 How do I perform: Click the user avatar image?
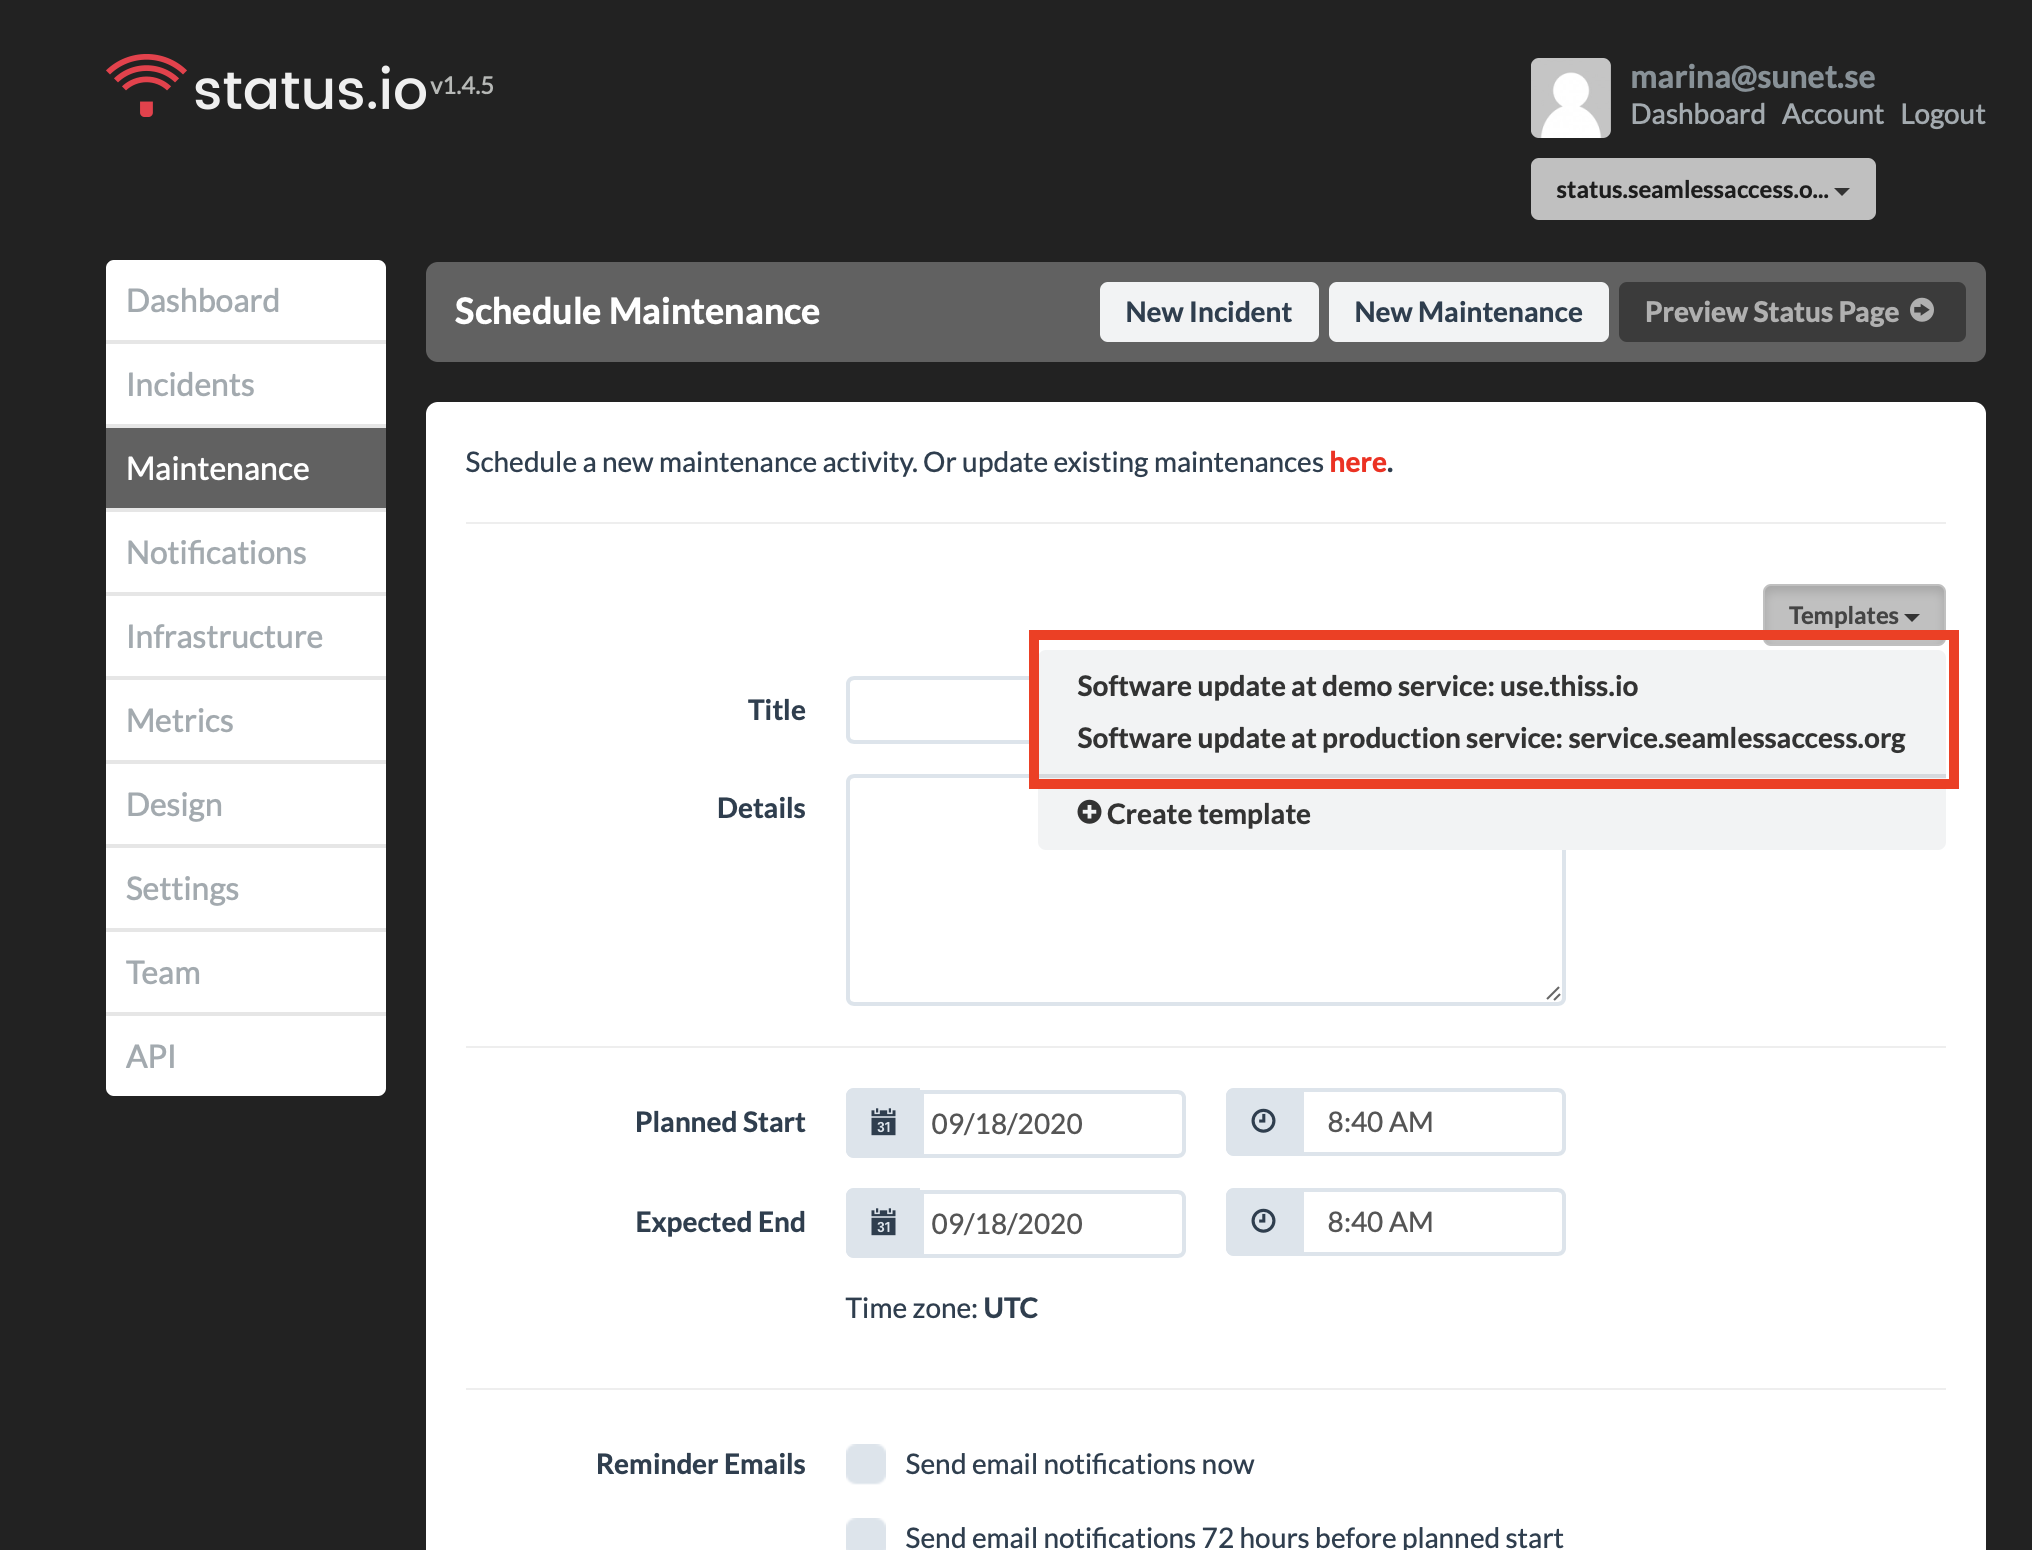tap(1570, 98)
